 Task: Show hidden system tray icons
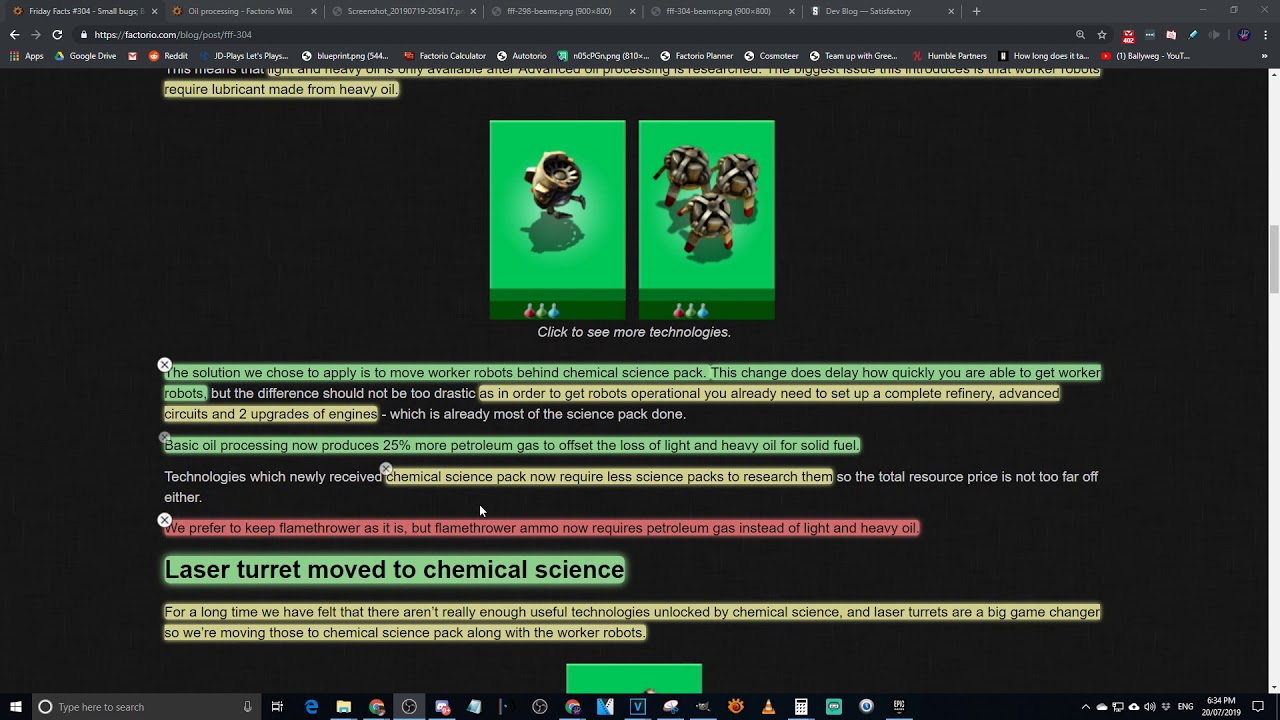[x=1085, y=707]
